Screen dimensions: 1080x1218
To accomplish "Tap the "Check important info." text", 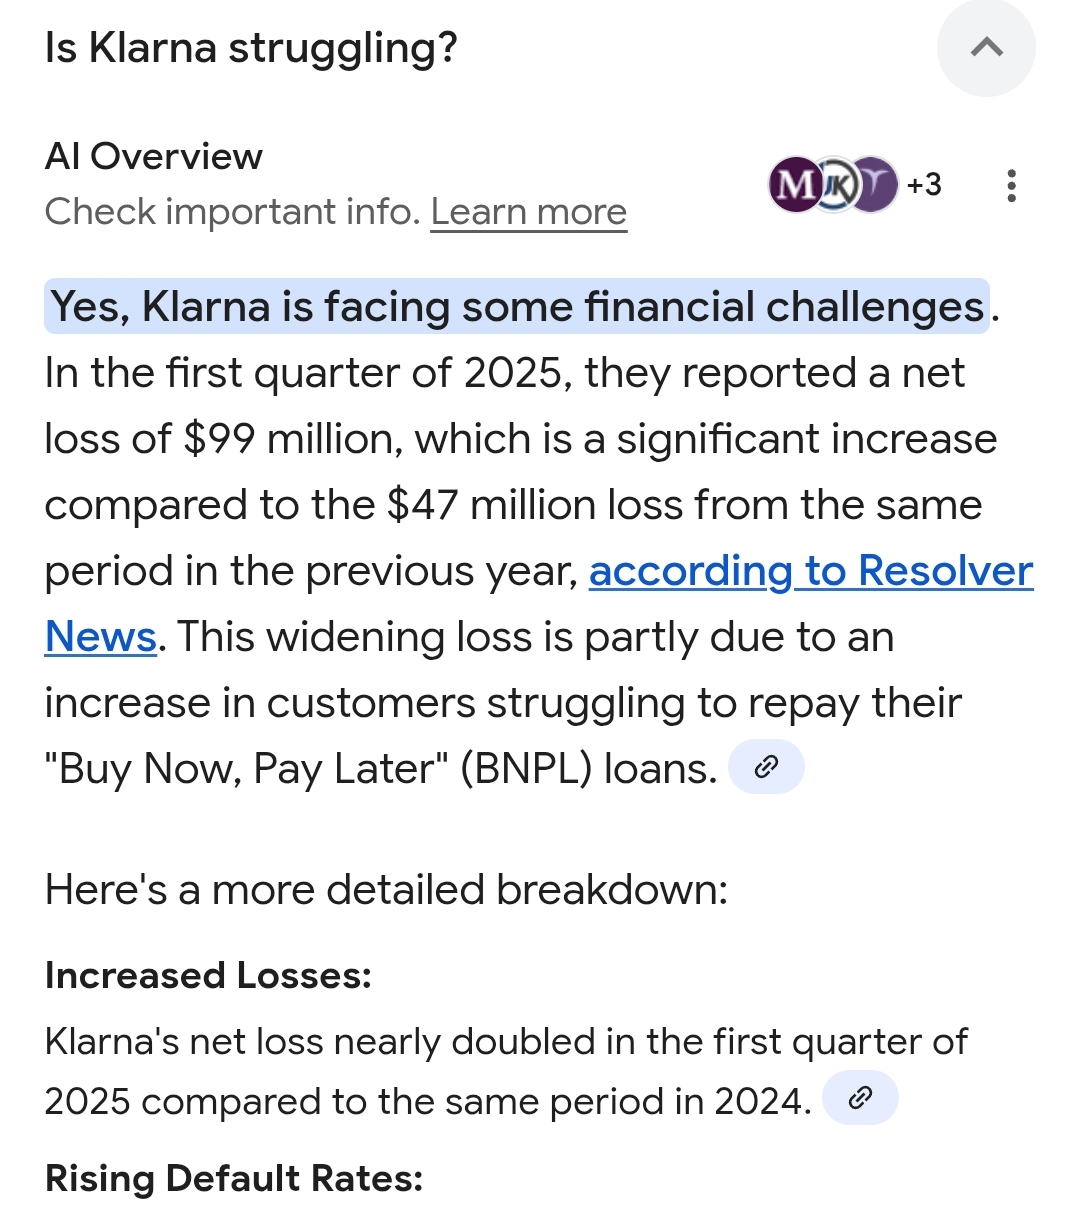I will (232, 212).
